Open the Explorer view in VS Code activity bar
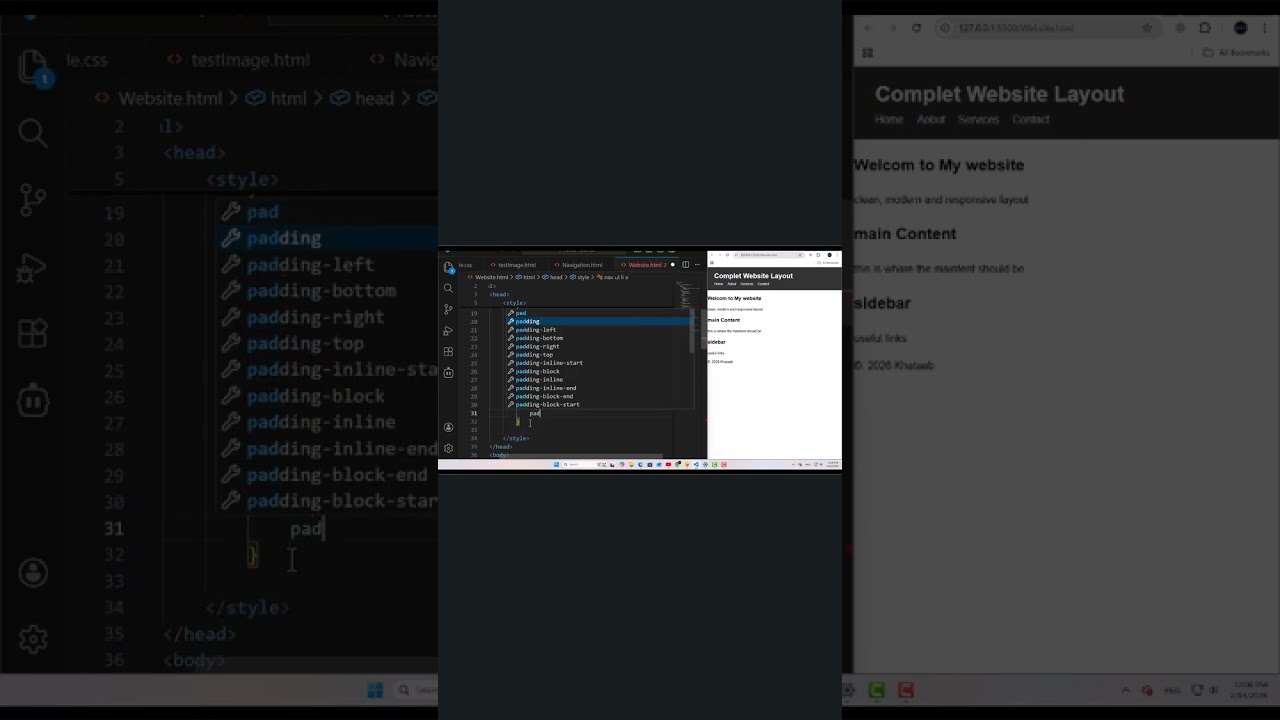 pos(448,267)
